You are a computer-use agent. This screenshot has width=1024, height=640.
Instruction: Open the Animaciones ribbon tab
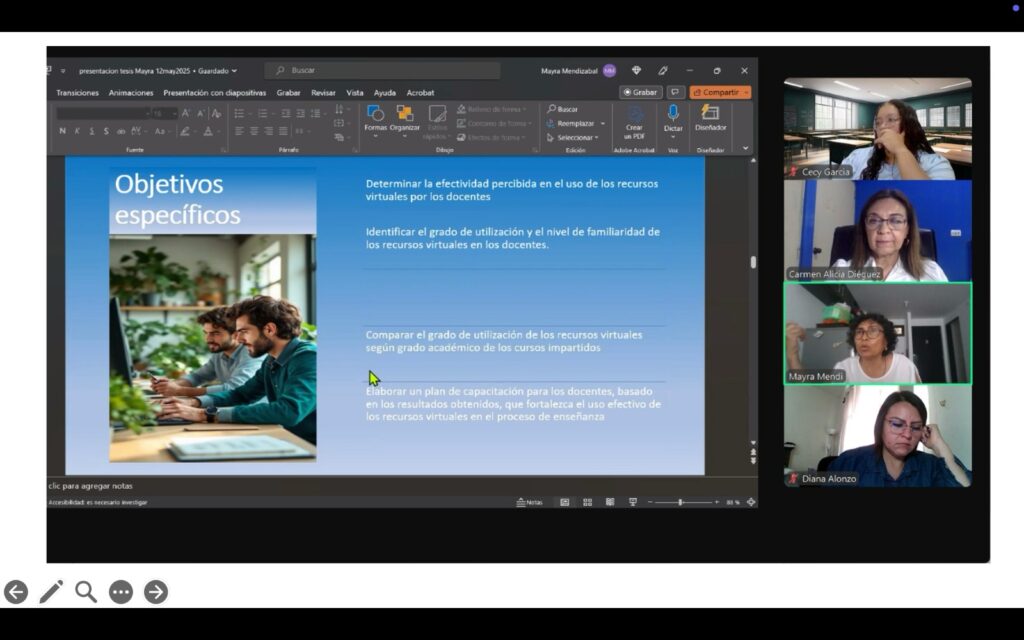tap(131, 93)
